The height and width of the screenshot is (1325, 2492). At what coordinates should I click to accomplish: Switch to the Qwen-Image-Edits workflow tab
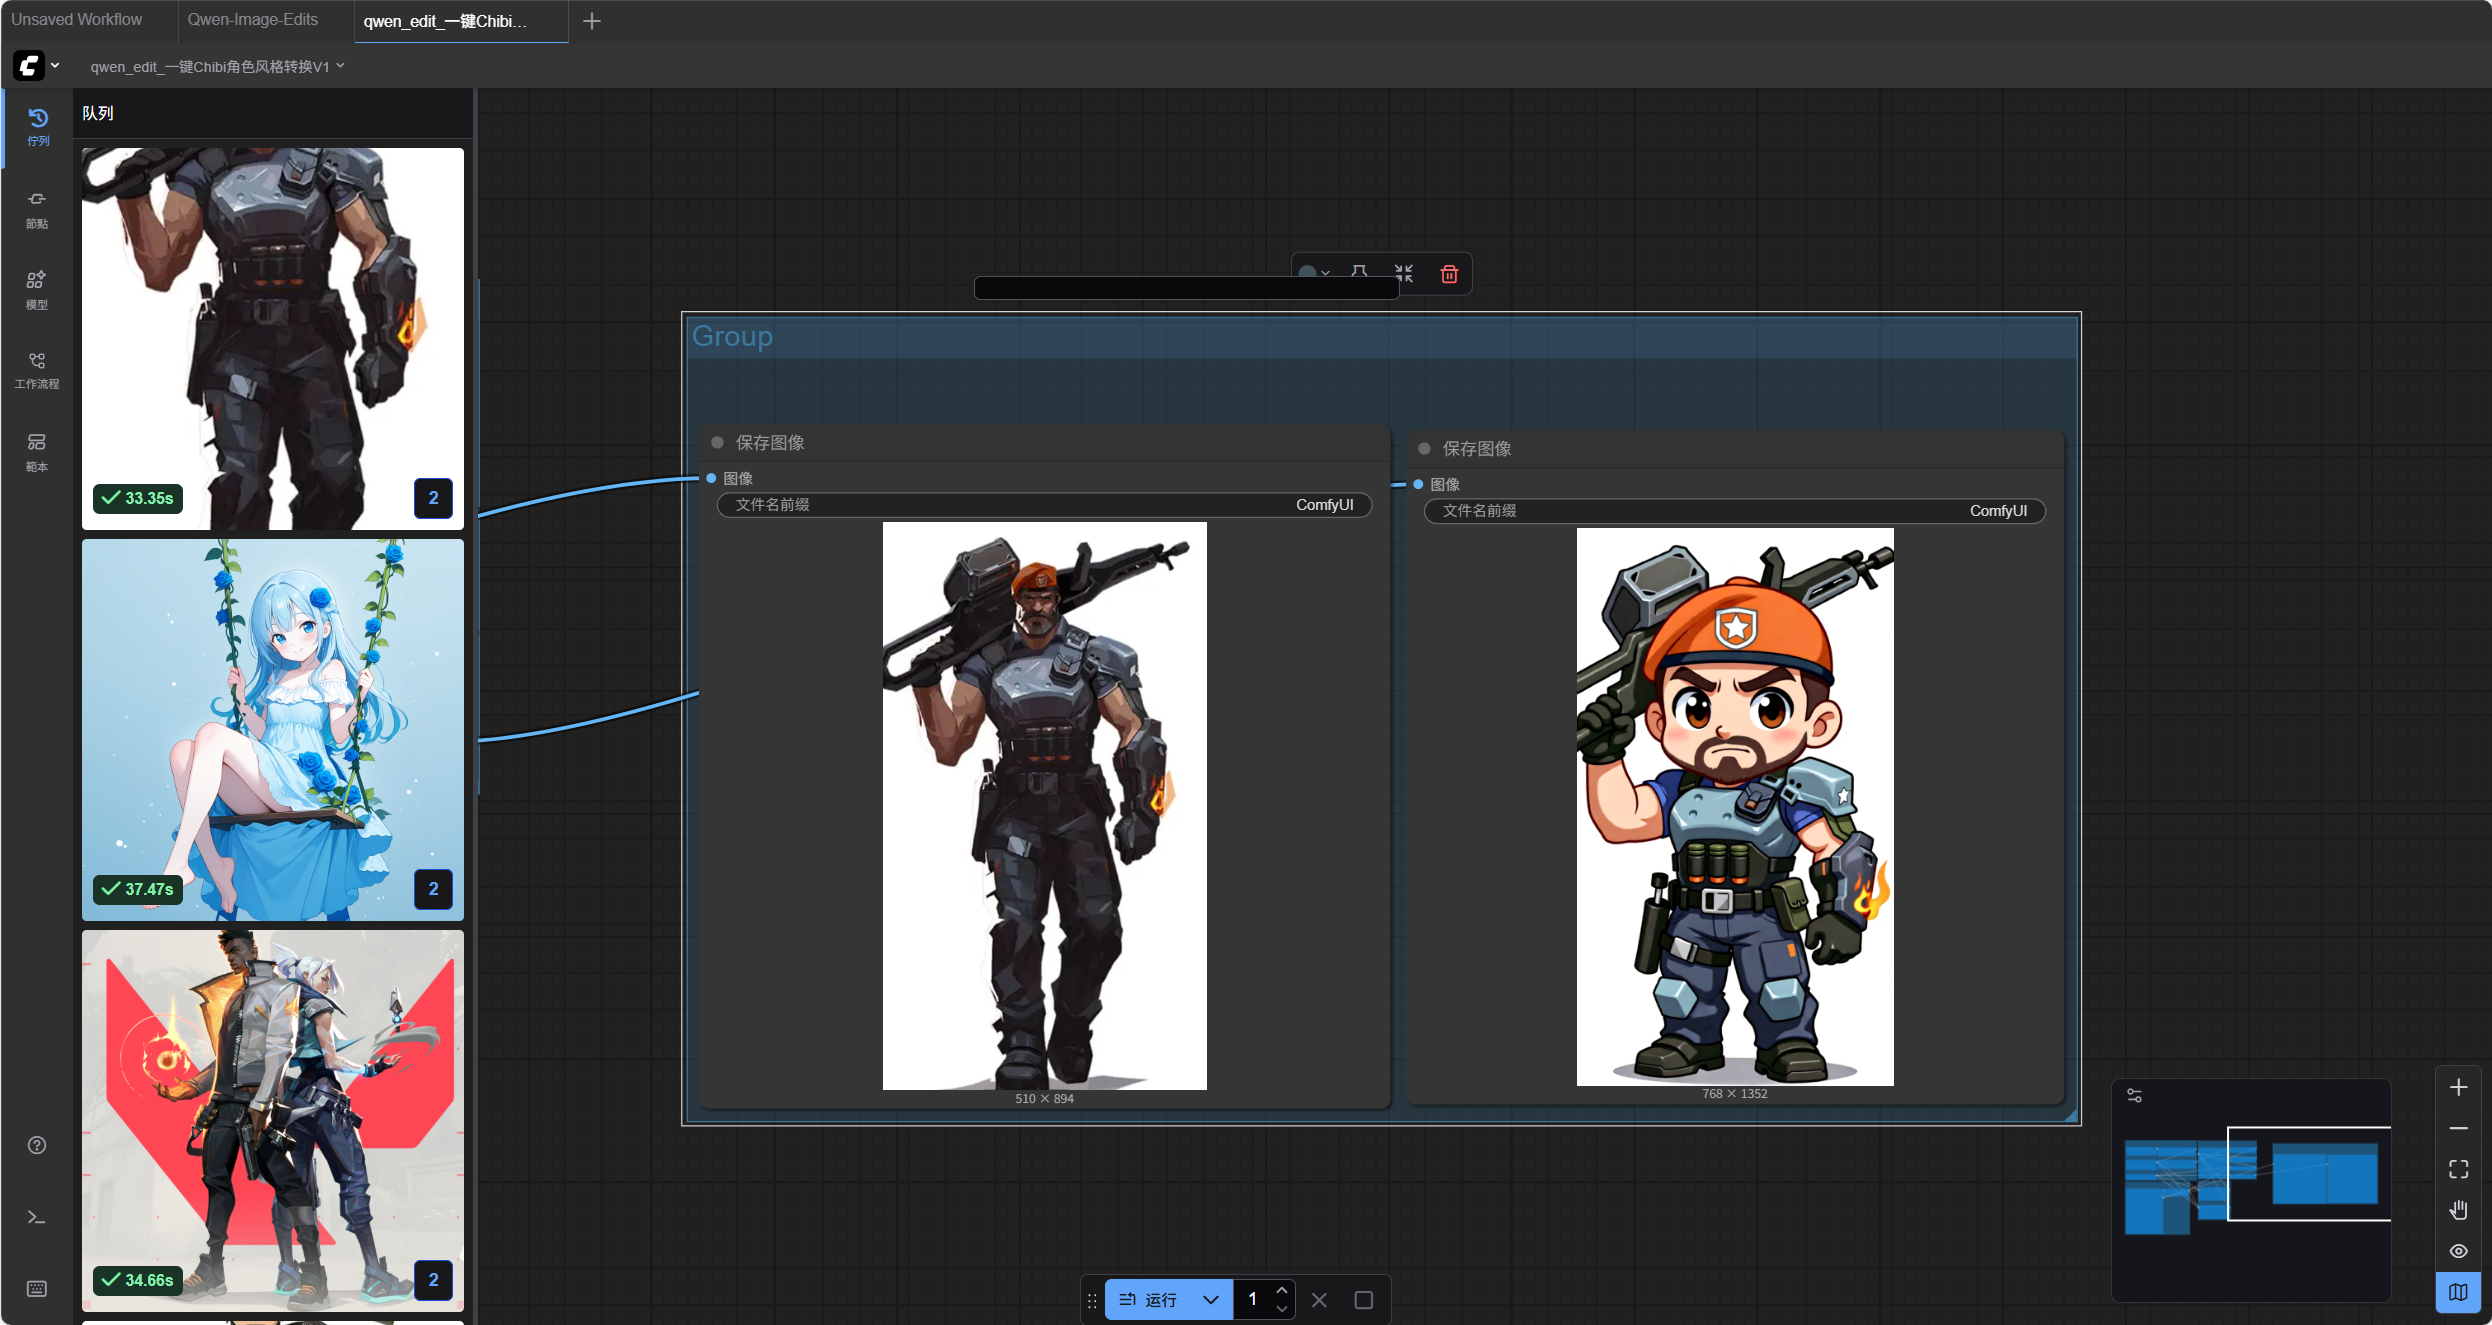[x=253, y=20]
